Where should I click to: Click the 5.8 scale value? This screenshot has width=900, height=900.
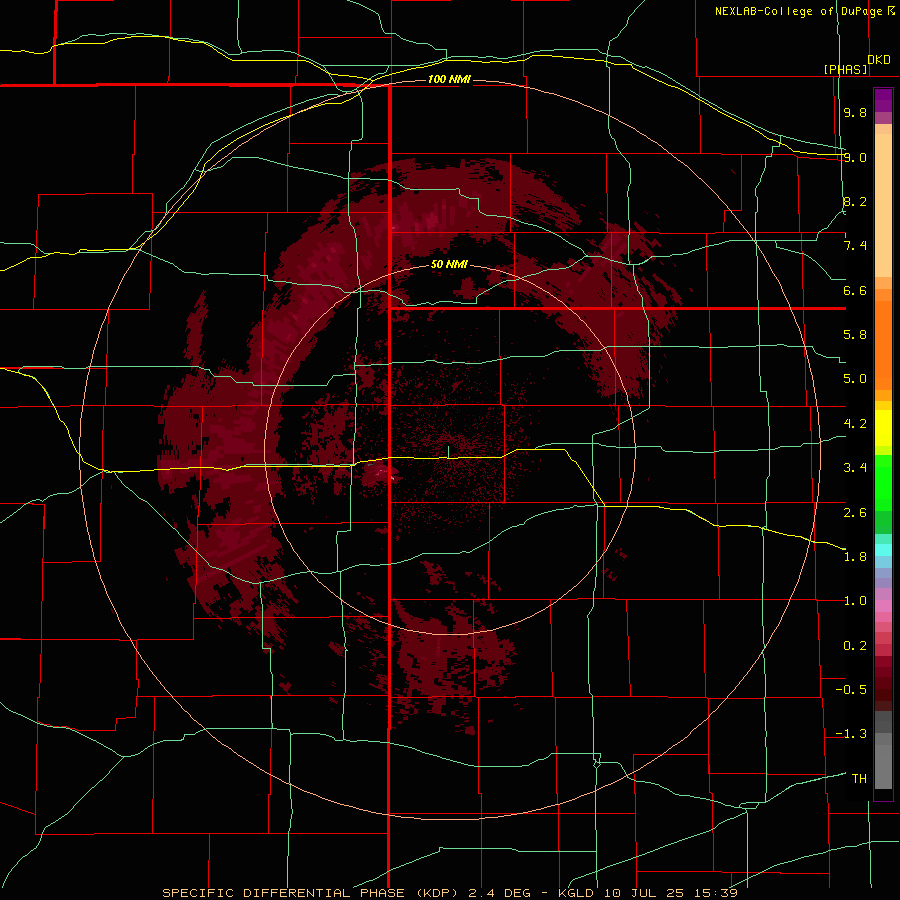(855, 335)
